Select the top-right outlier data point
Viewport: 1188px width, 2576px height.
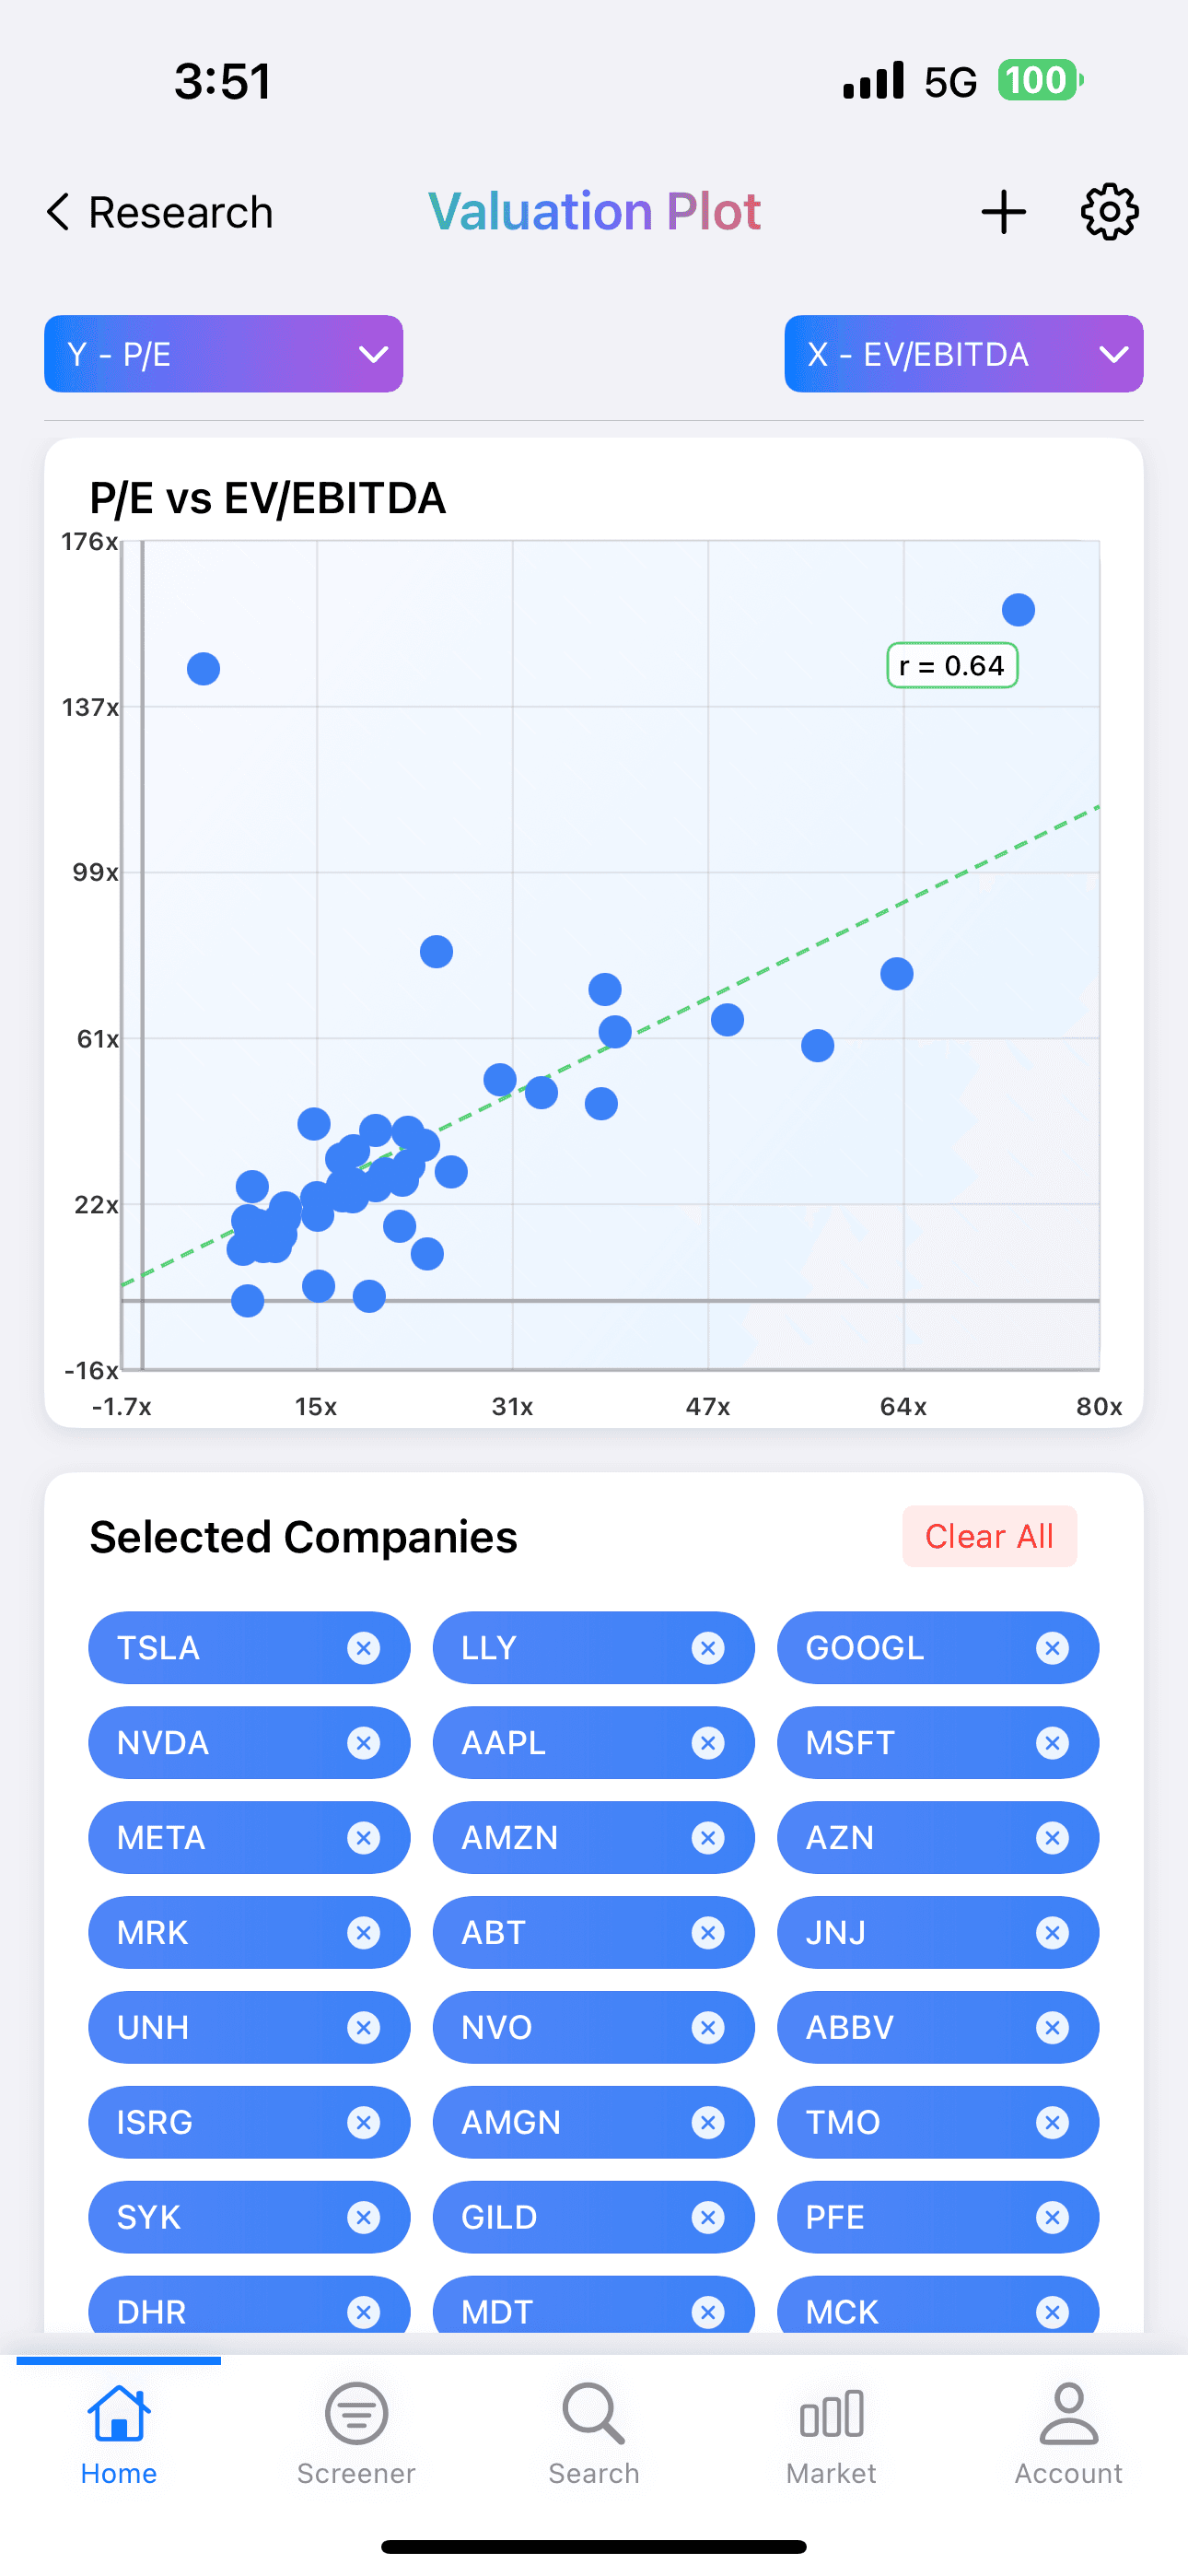(1018, 610)
